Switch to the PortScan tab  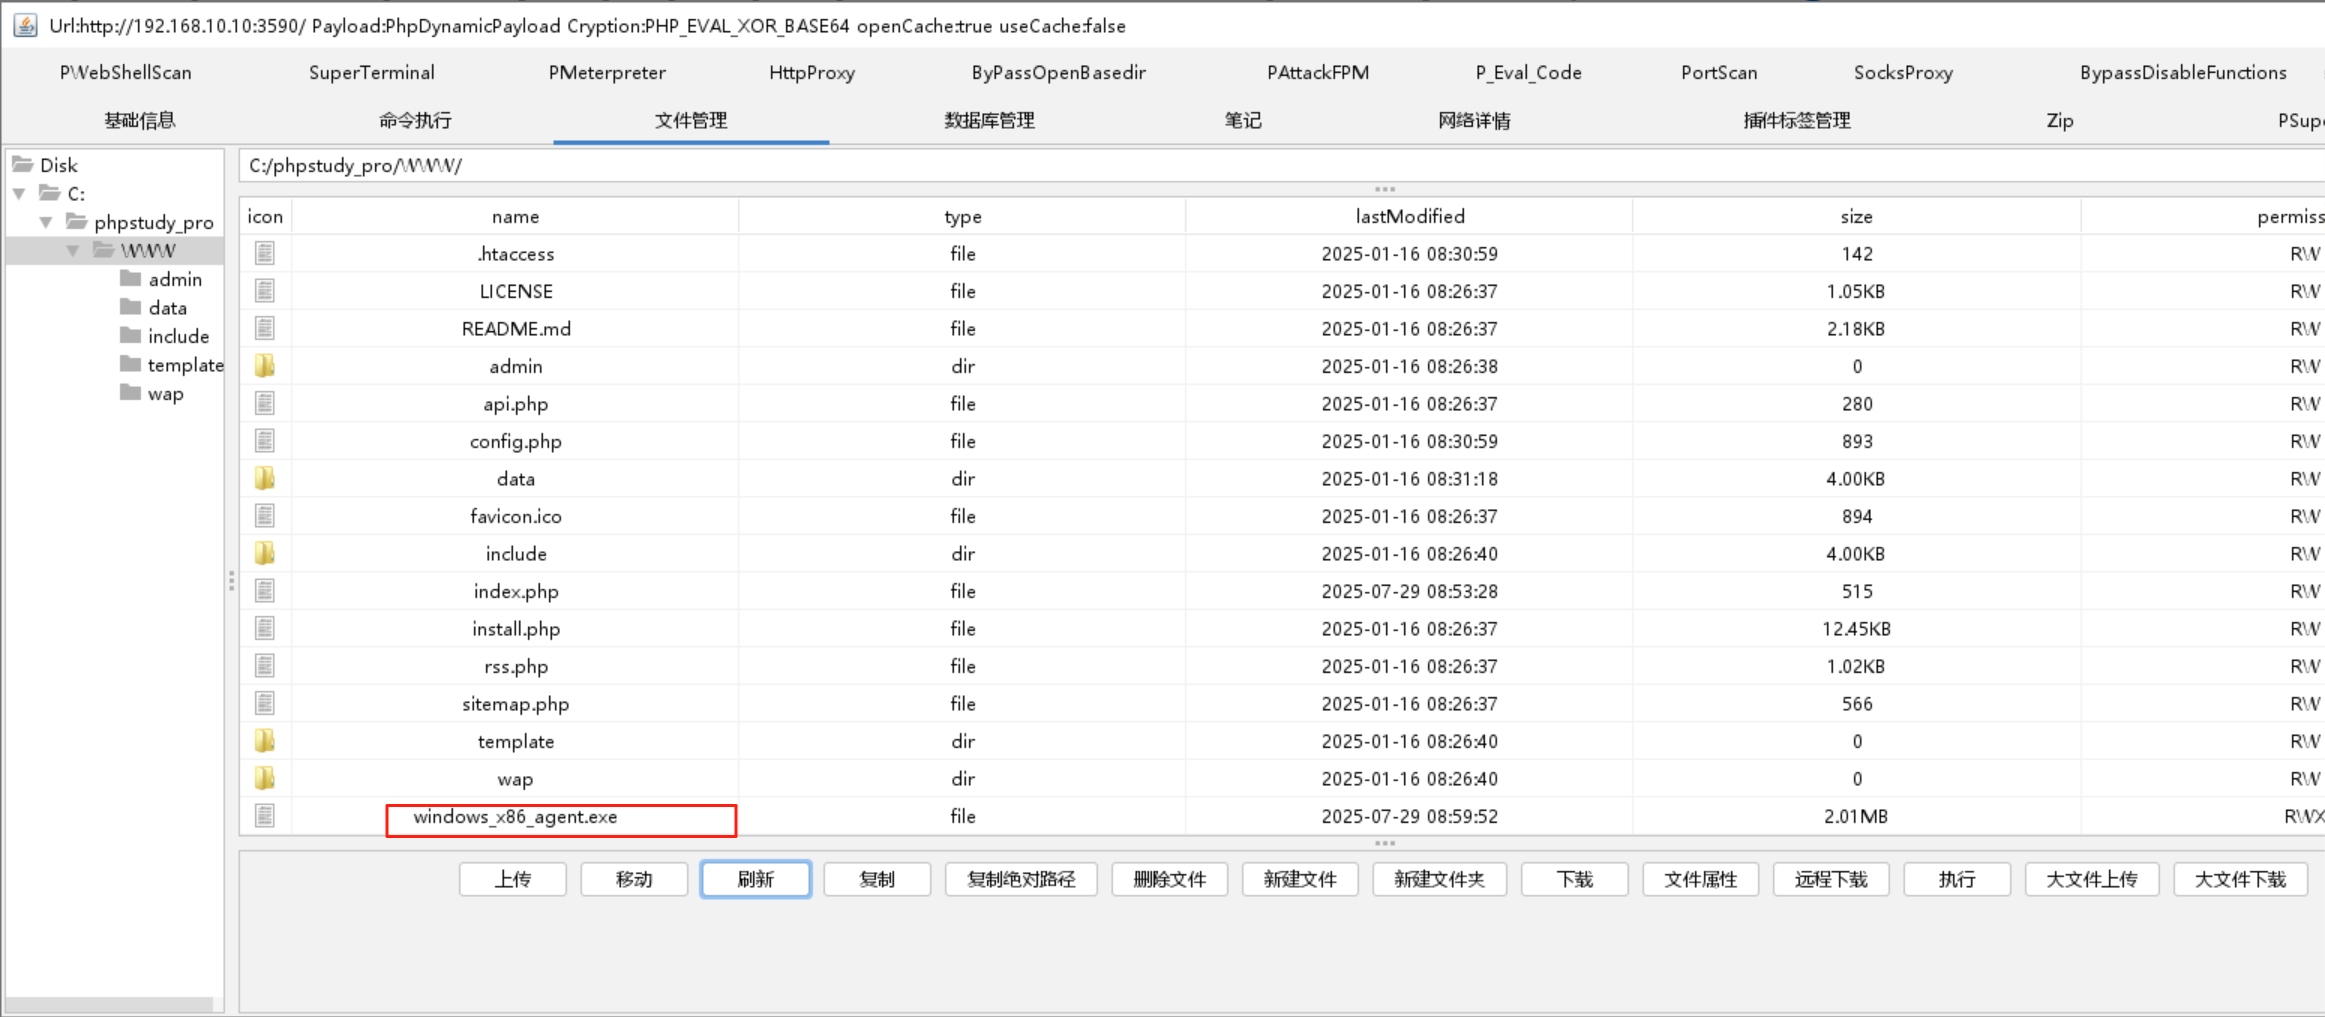click(1719, 72)
